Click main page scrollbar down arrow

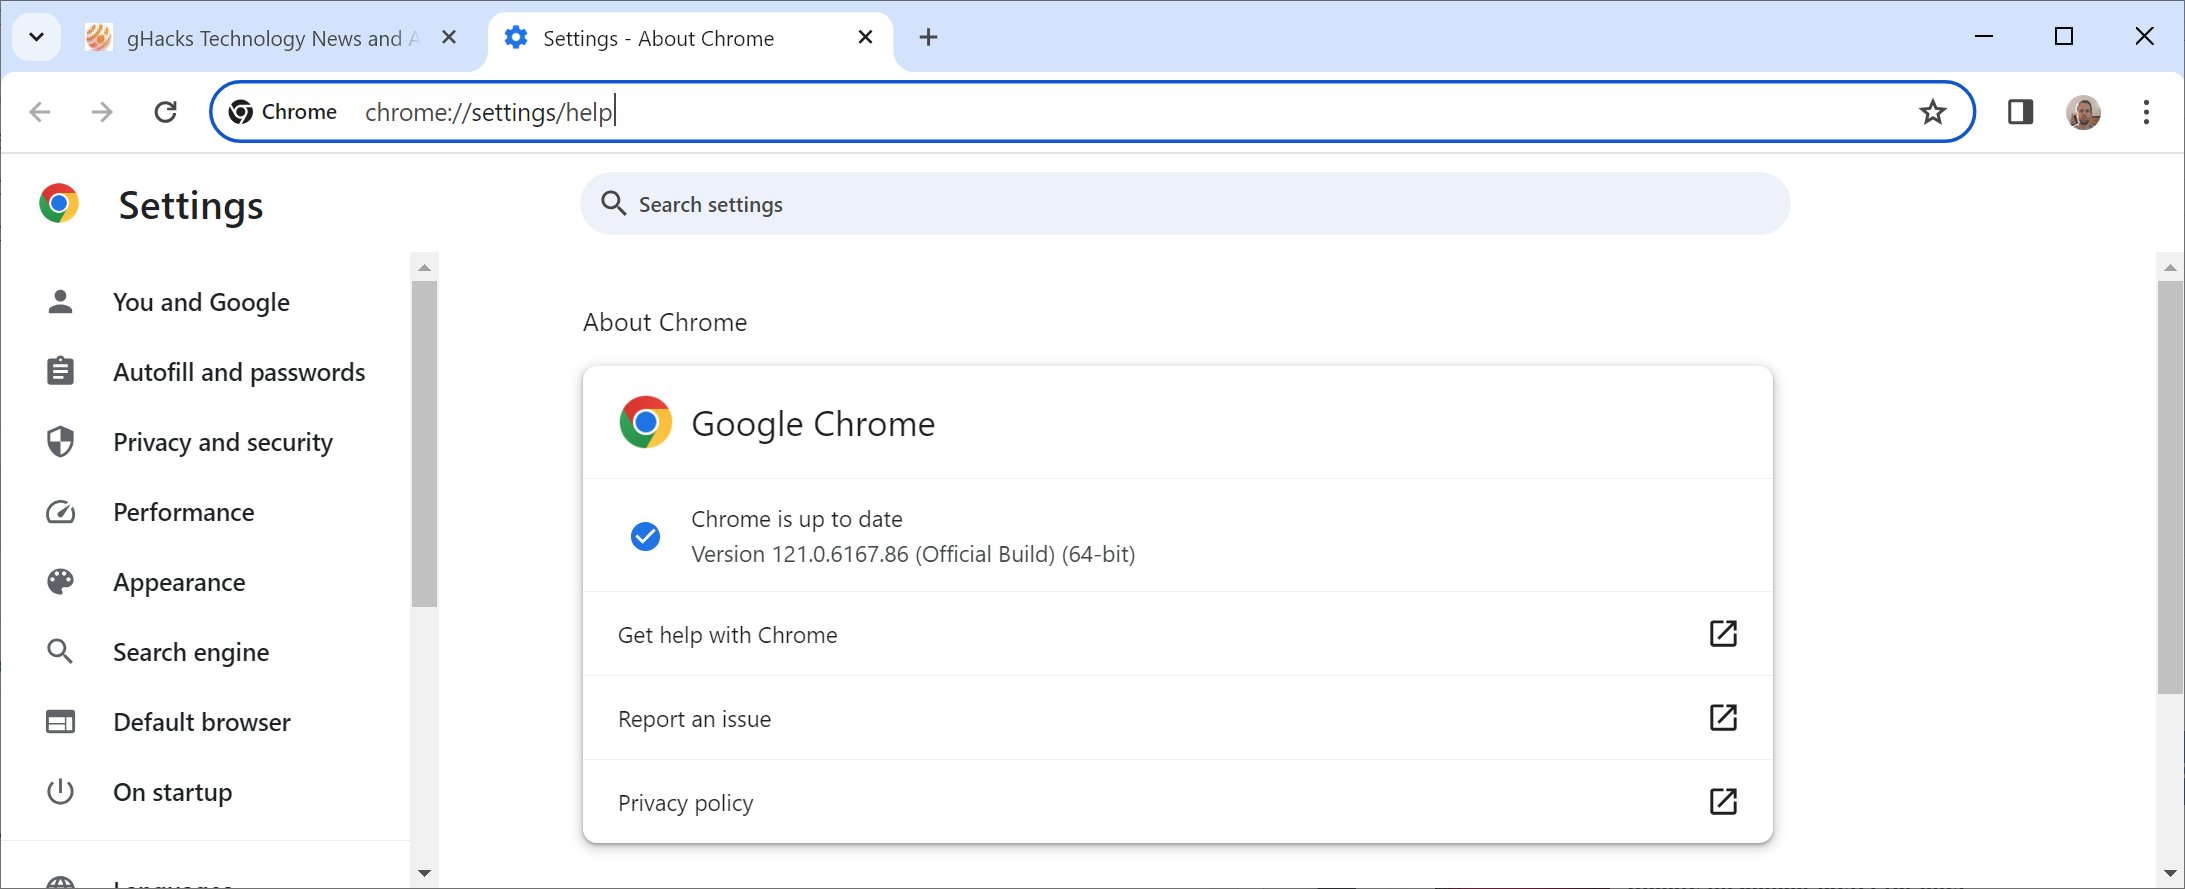pos(2170,873)
